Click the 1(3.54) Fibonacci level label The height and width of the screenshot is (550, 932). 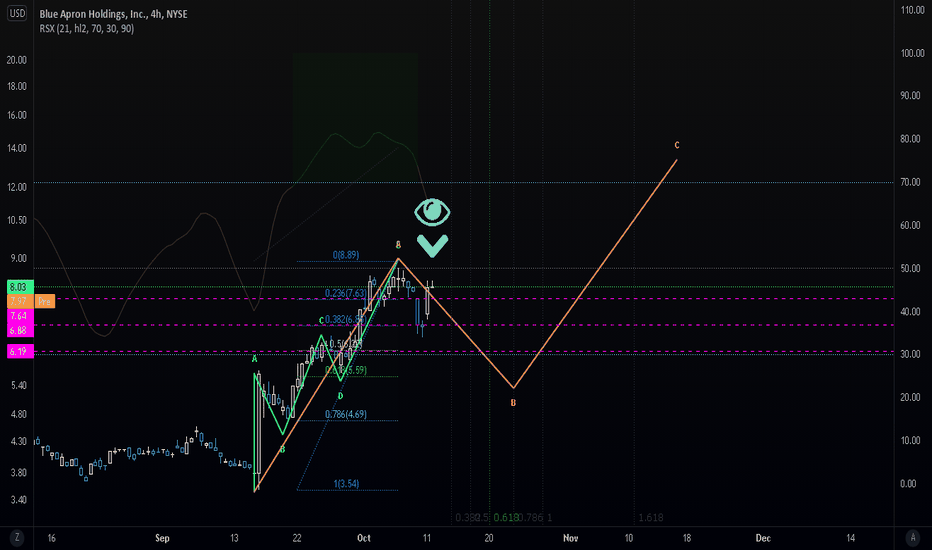pos(346,483)
